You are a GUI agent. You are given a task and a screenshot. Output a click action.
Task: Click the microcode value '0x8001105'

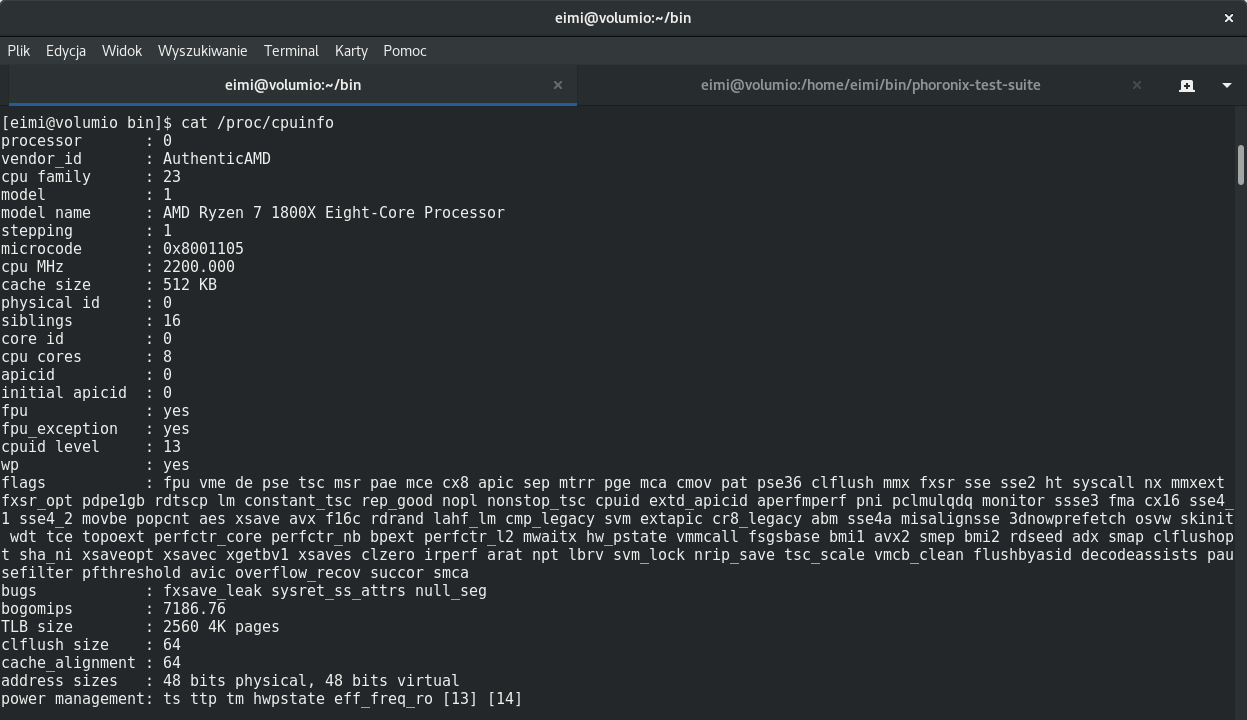tap(203, 248)
